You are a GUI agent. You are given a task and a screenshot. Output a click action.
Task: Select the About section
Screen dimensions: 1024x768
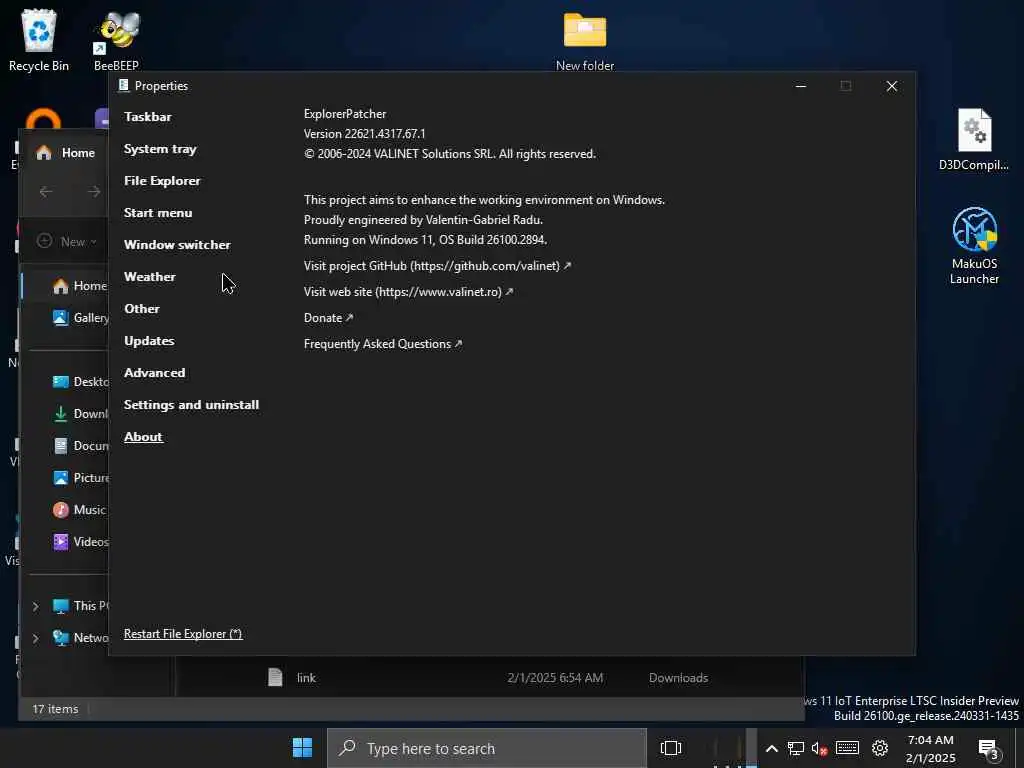tap(143, 437)
